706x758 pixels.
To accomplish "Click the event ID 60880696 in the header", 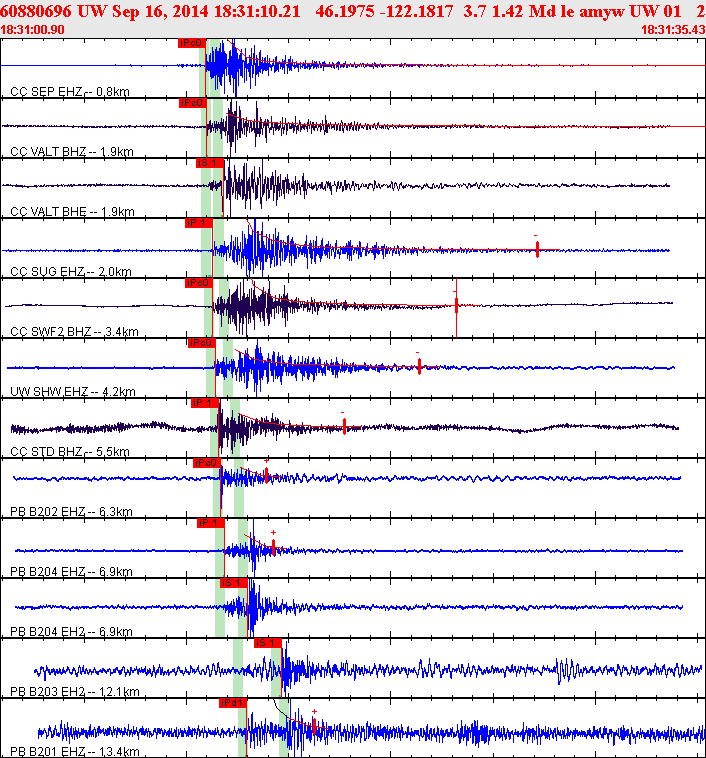I will coord(36,11).
